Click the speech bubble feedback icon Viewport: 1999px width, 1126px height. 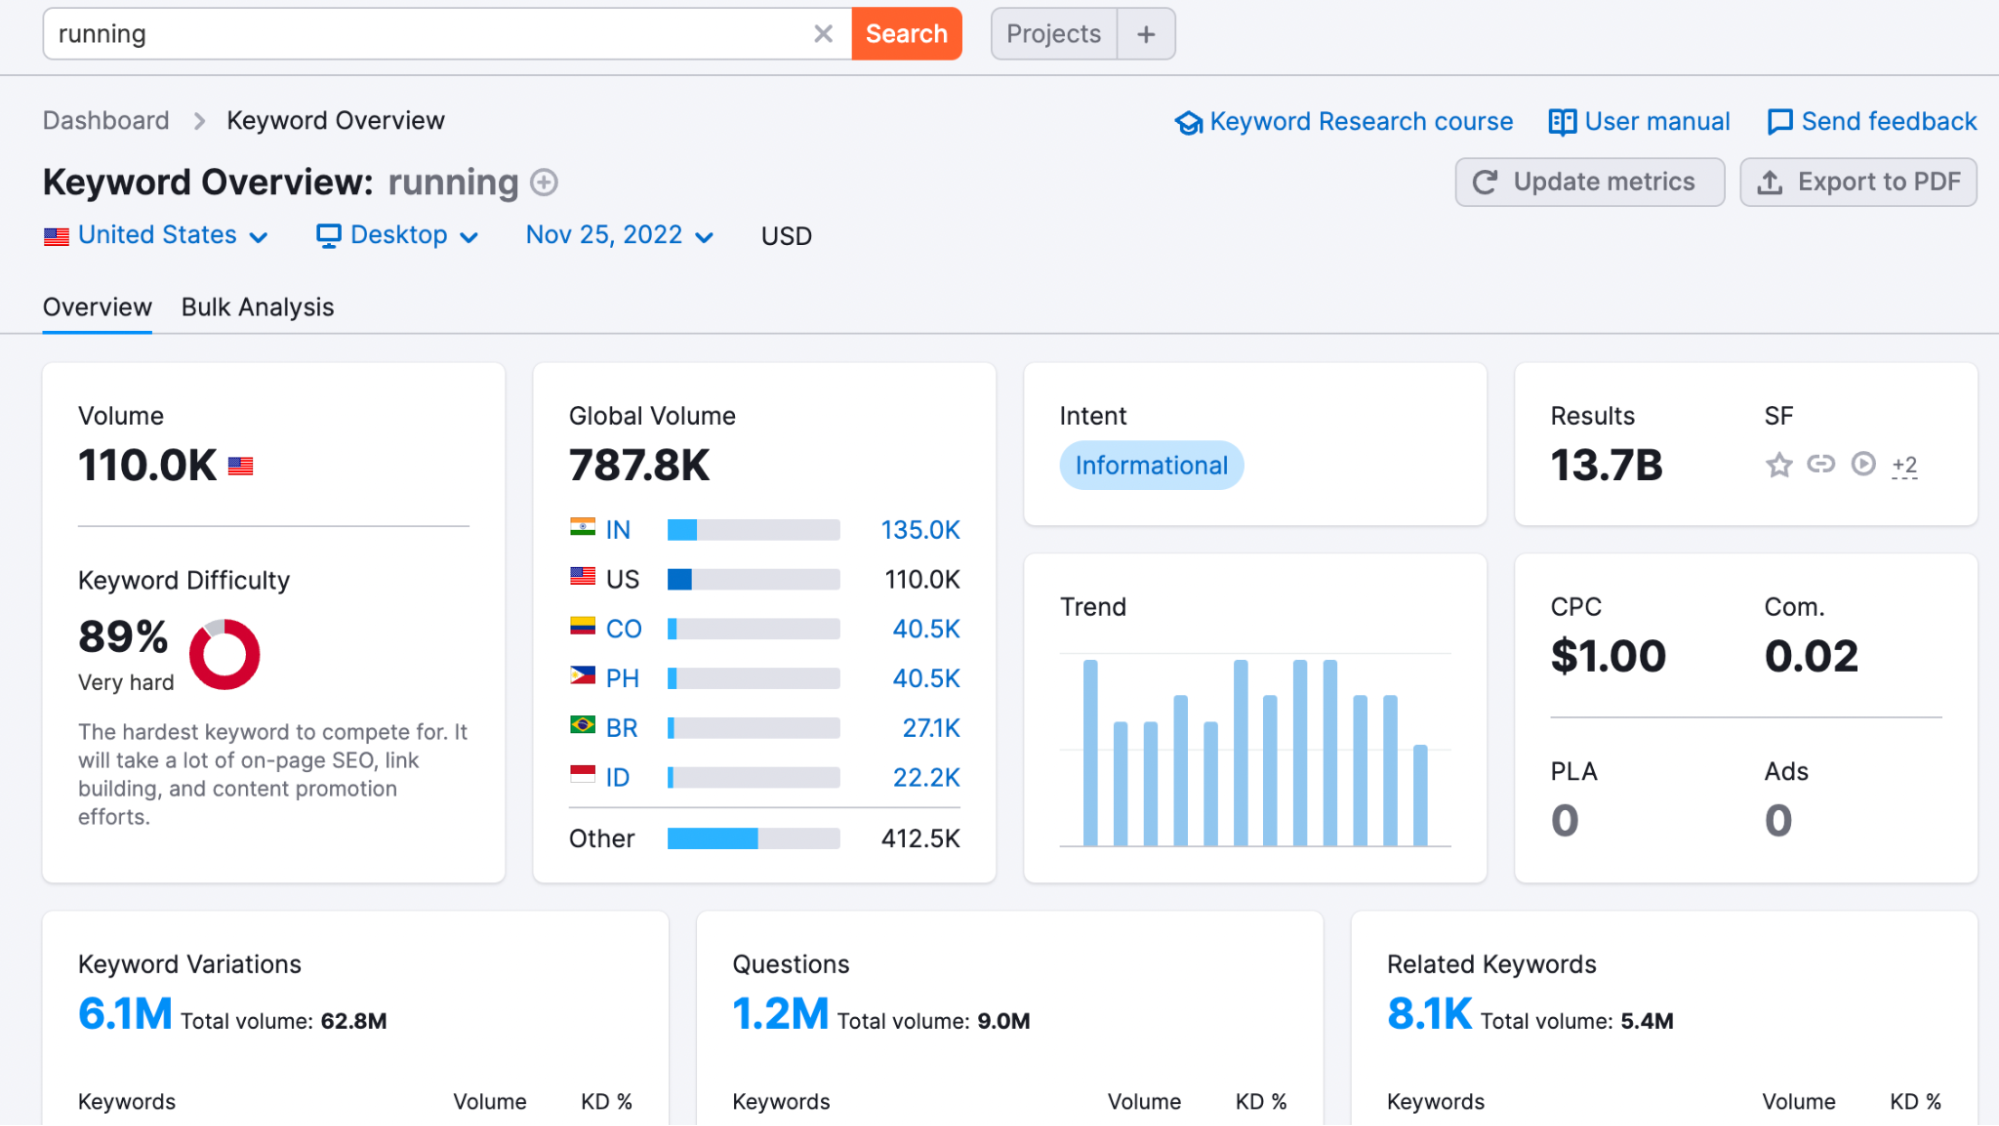pyautogui.click(x=1780, y=122)
